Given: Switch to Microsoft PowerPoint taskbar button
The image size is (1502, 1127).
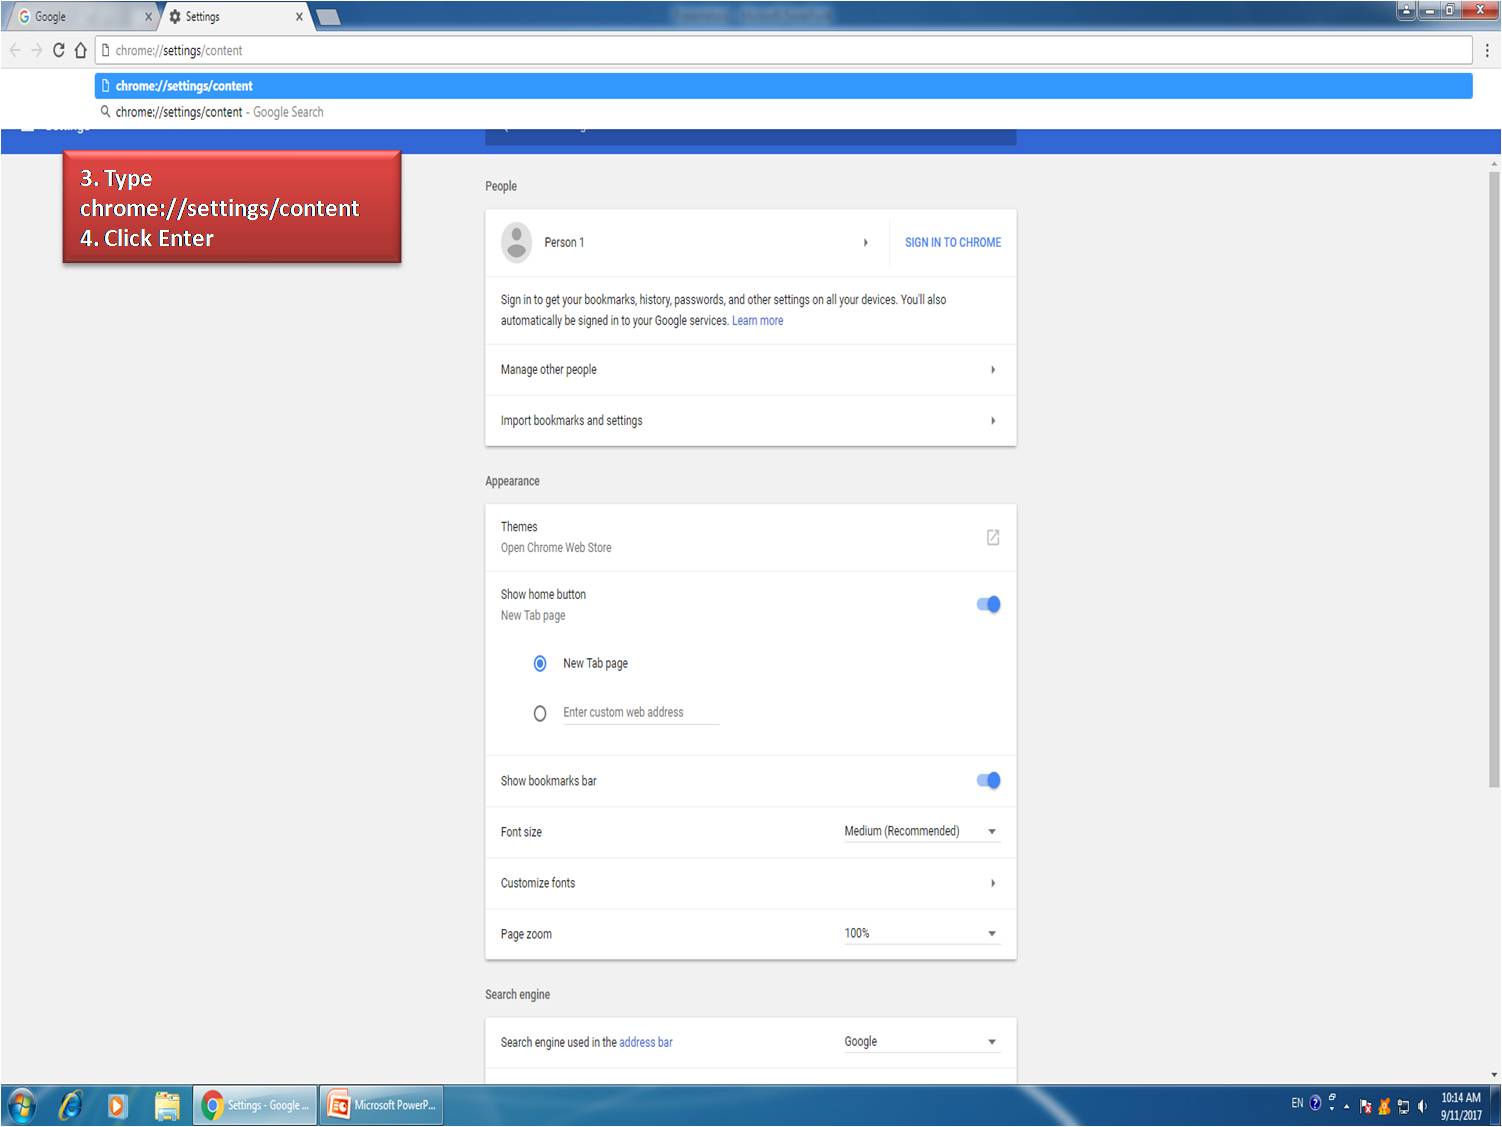Looking at the screenshot, I should pyautogui.click(x=381, y=1105).
